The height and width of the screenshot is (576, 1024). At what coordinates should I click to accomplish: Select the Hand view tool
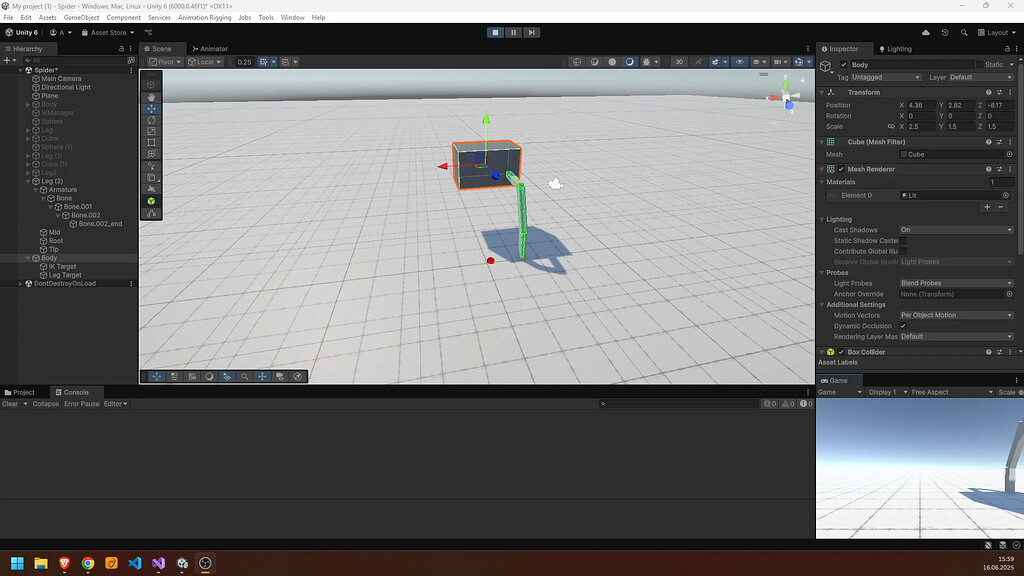pyautogui.click(x=150, y=97)
